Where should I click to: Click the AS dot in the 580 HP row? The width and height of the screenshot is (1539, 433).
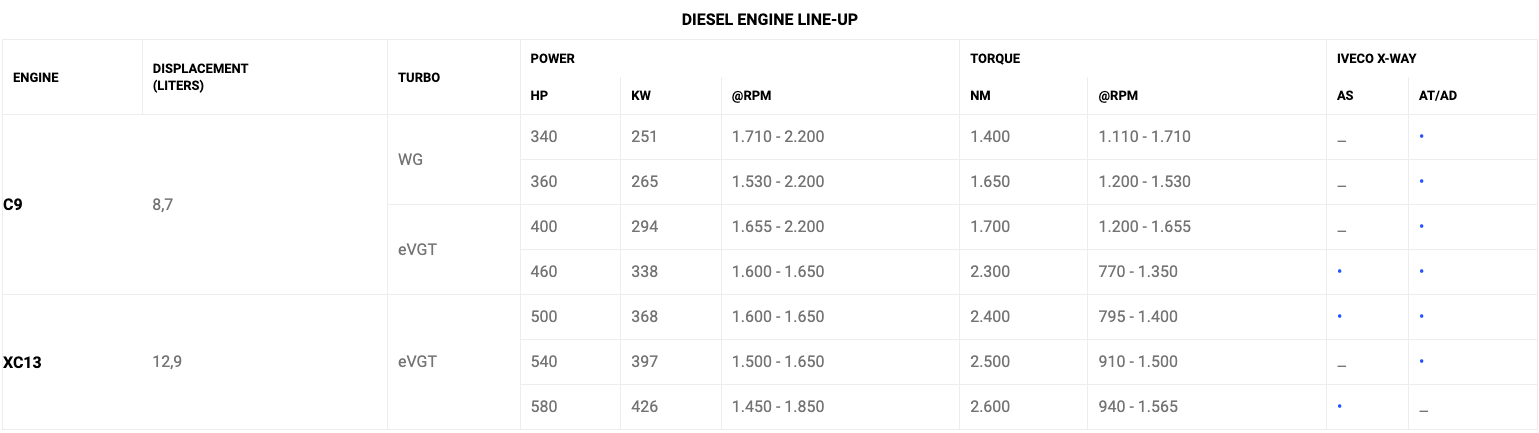click(x=1339, y=406)
